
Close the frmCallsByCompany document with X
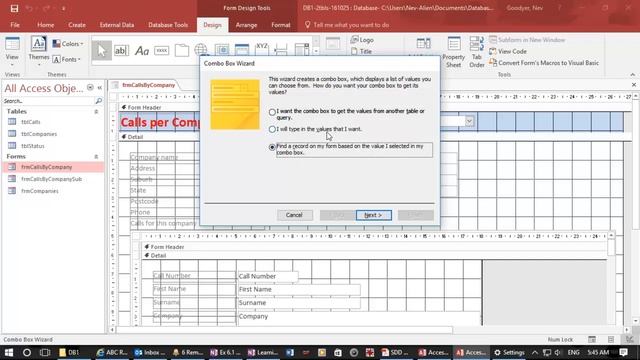click(634, 84)
